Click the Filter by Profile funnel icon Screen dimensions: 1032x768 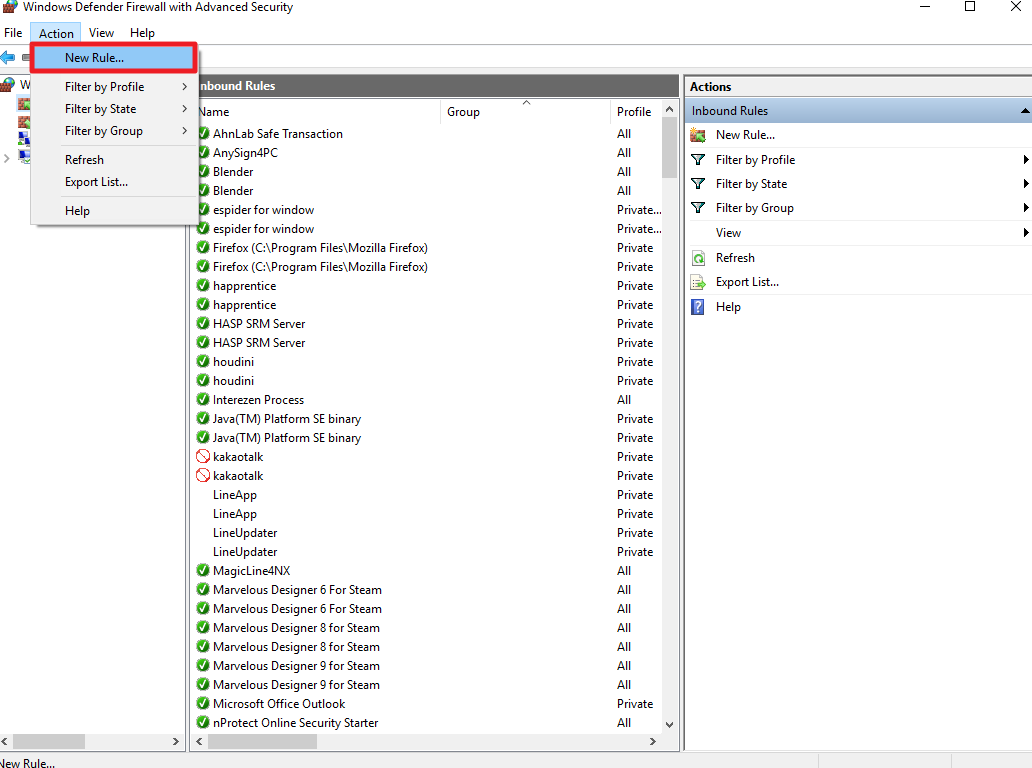(x=698, y=160)
